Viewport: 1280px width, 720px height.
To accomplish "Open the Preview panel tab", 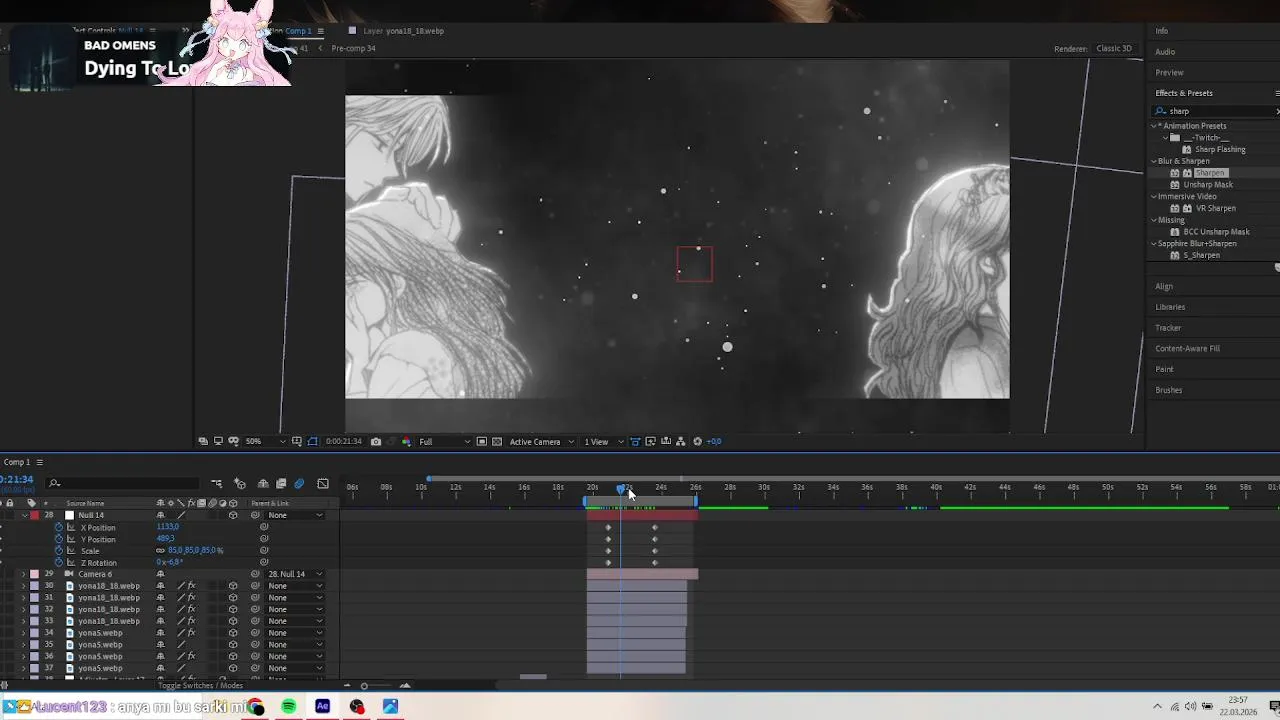I will (1169, 72).
